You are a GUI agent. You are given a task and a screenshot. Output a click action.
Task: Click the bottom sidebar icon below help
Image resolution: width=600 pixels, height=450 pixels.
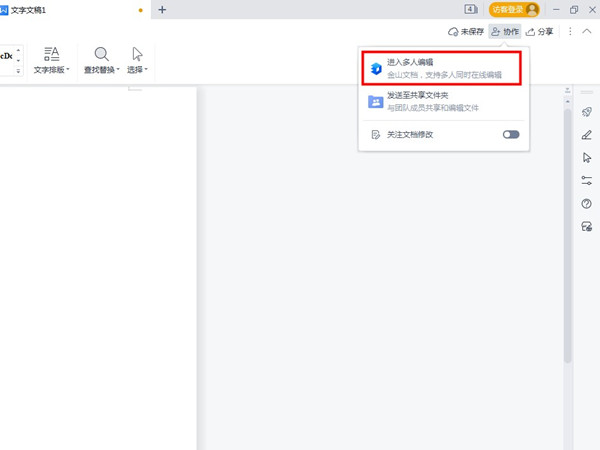click(587, 227)
